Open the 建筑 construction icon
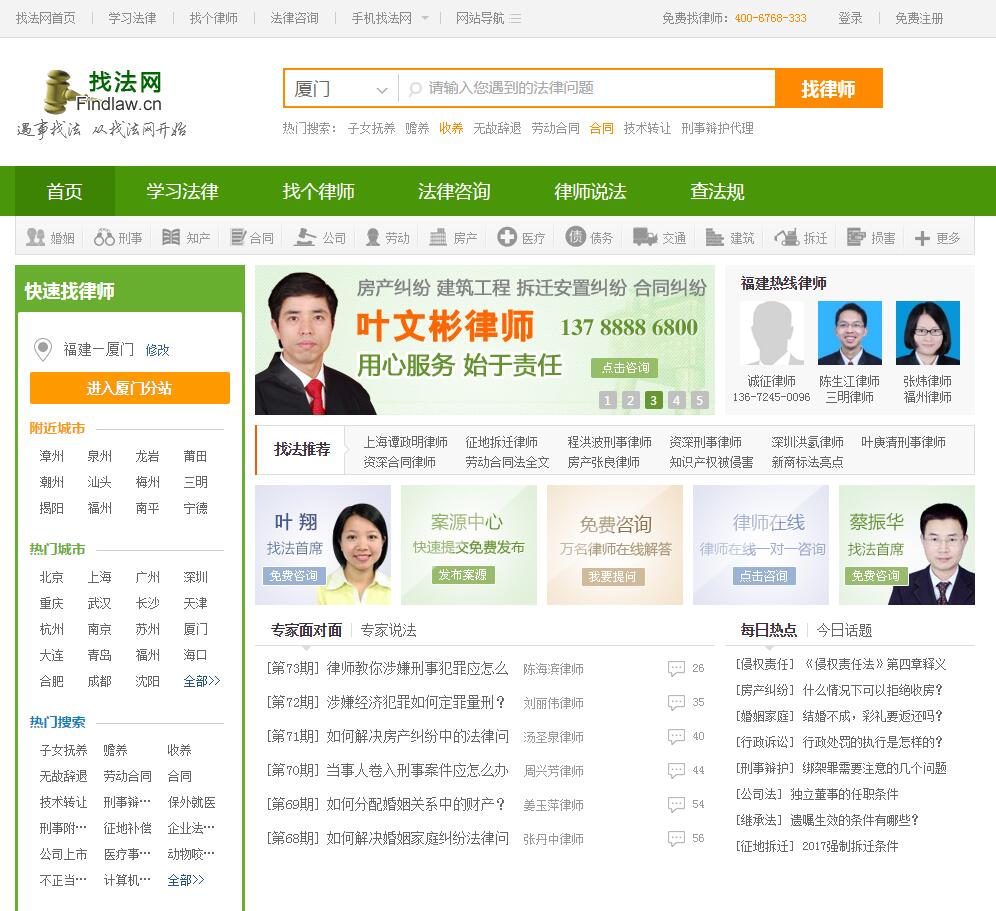 pyautogui.click(x=715, y=238)
